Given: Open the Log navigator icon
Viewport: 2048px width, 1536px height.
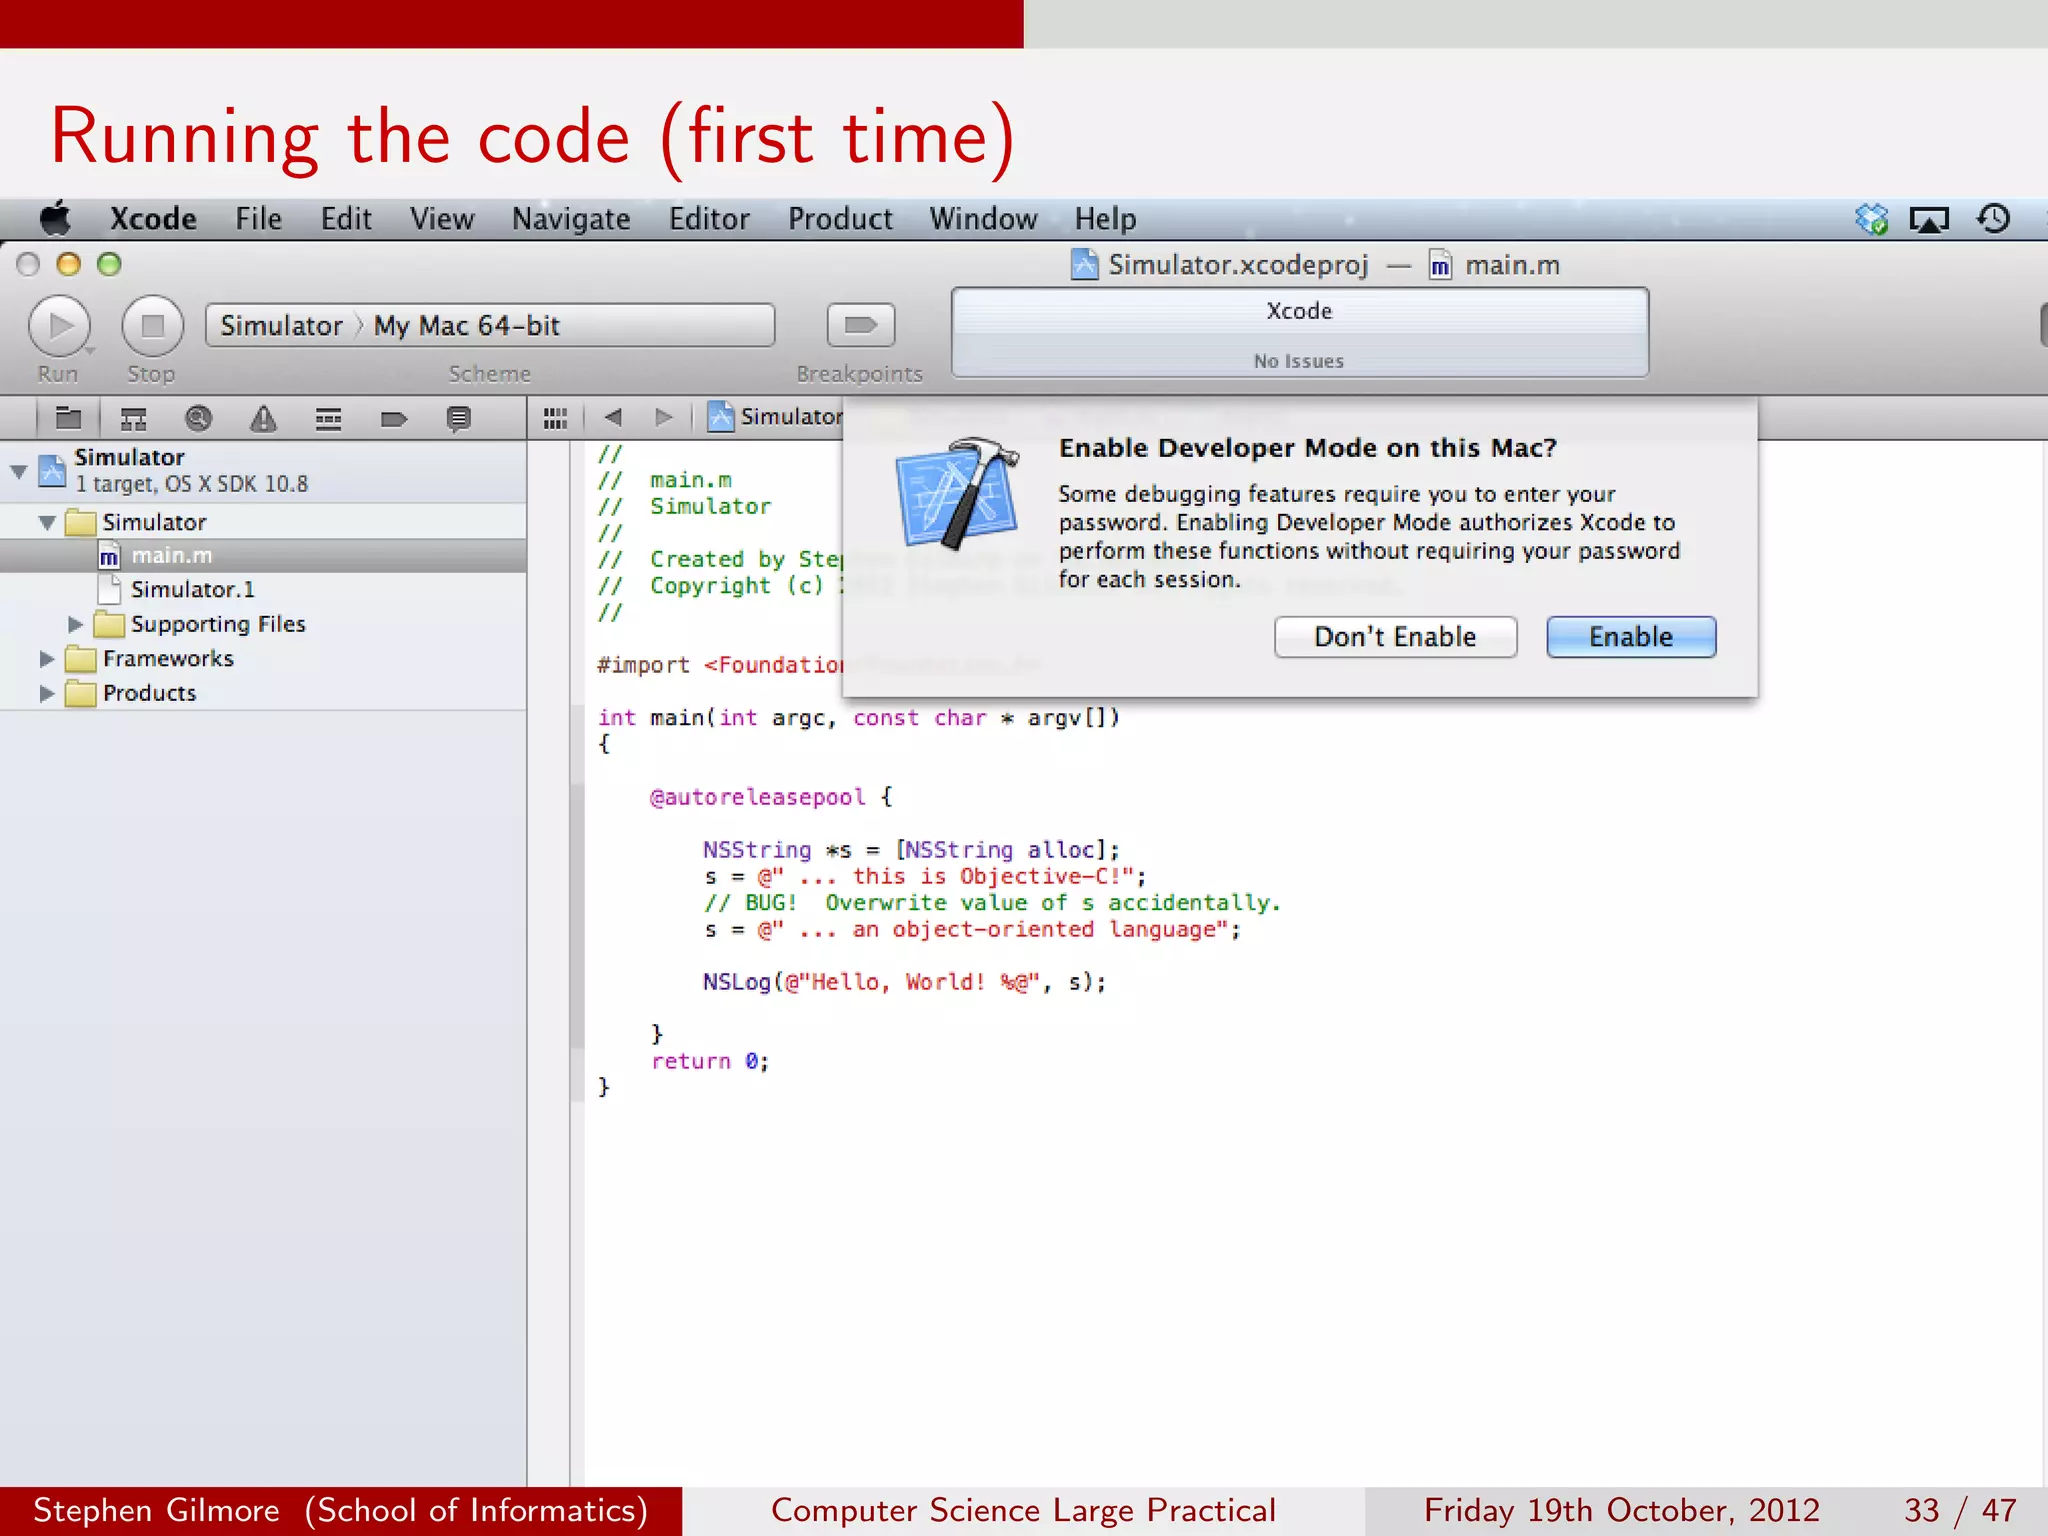Looking at the screenshot, I should [458, 418].
